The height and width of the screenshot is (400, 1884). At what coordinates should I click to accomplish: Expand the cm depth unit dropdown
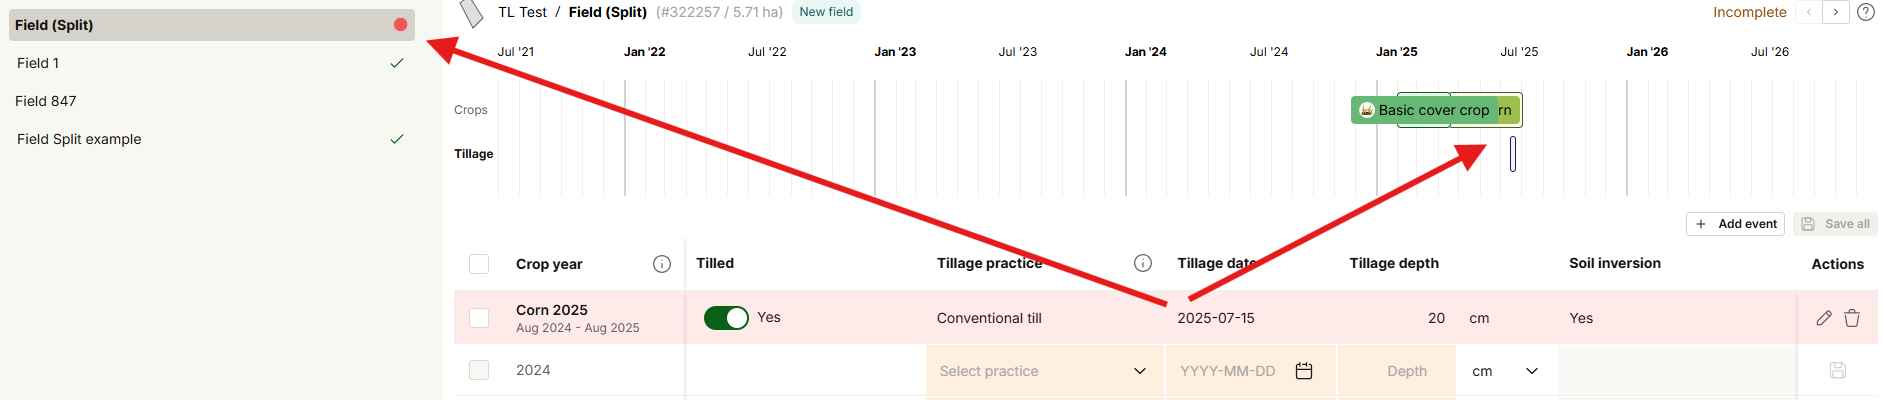pos(1505,371)
